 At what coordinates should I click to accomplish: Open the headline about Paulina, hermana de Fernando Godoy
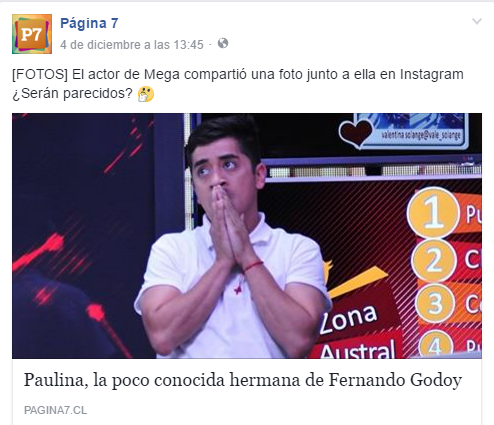243,380
